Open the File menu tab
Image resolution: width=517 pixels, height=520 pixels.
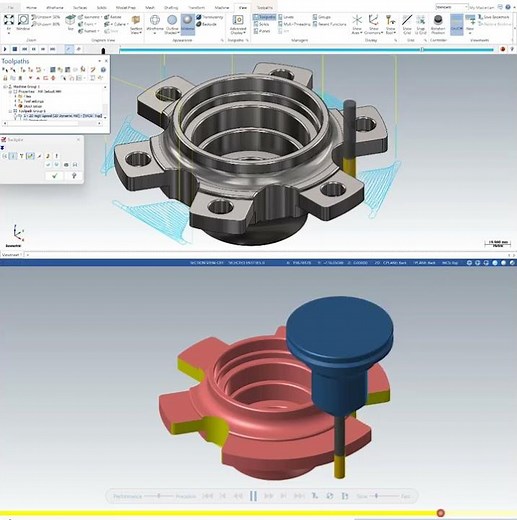11,7
